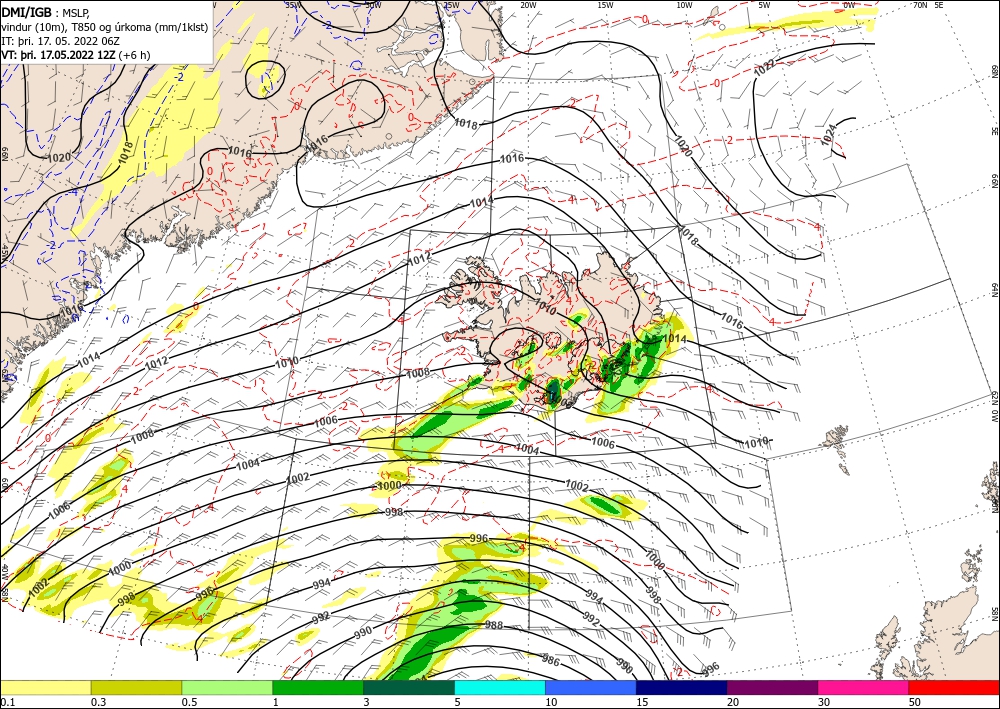
Task: Click the olive 0.3–0.5 legend swatch
Action: click(136, 687)
